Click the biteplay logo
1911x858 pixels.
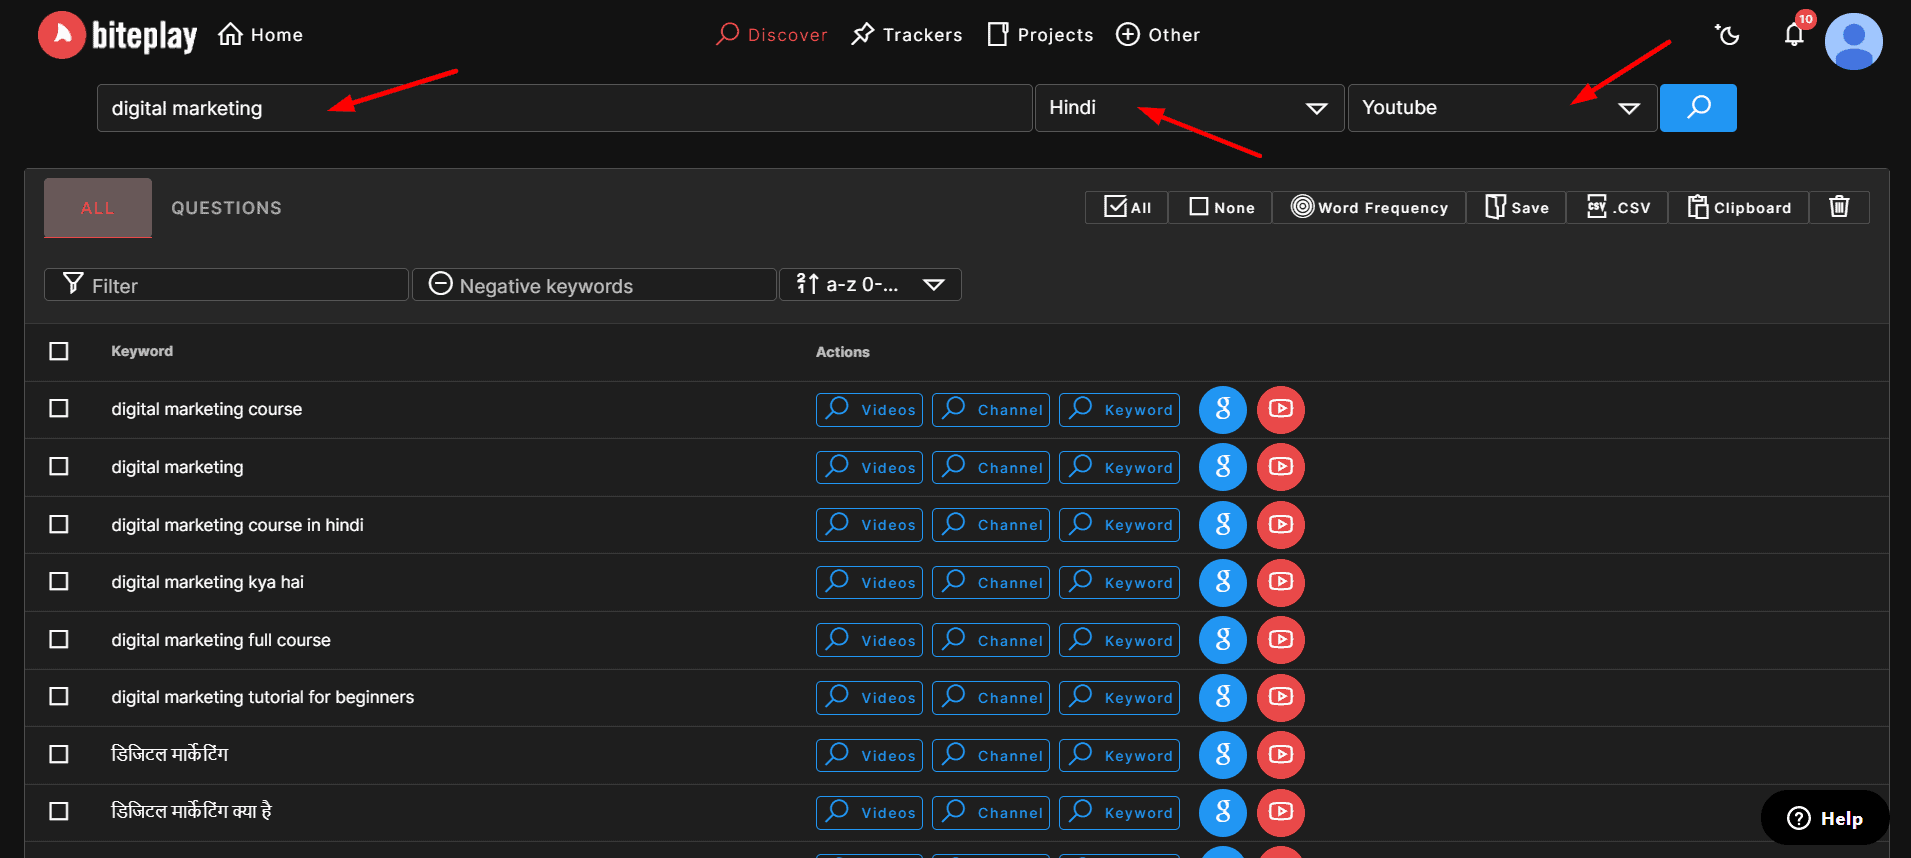118,35
